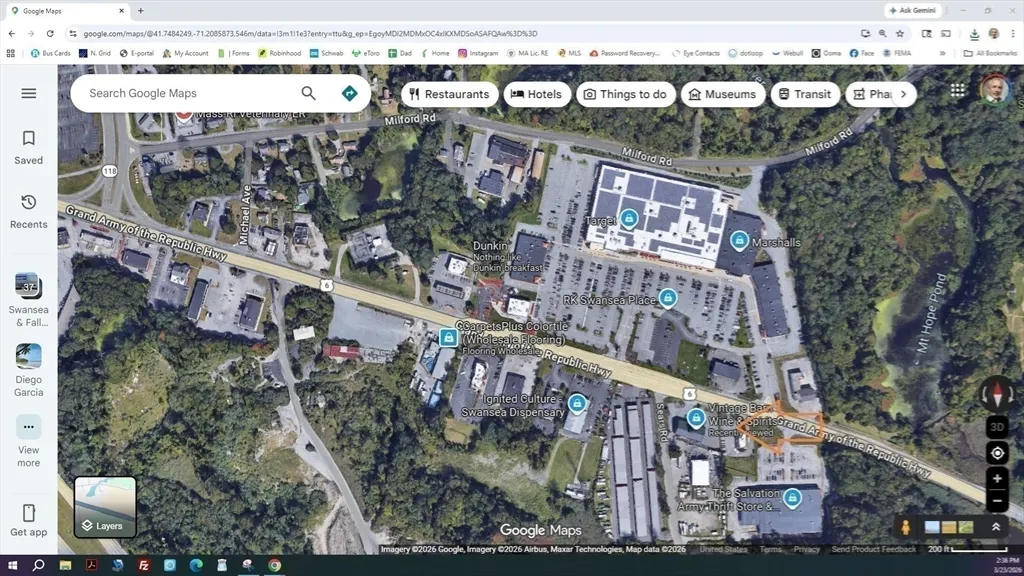Click the Ignited Culture Swansea Dispensary pin

pyautogui.click(x=577, y=403)
